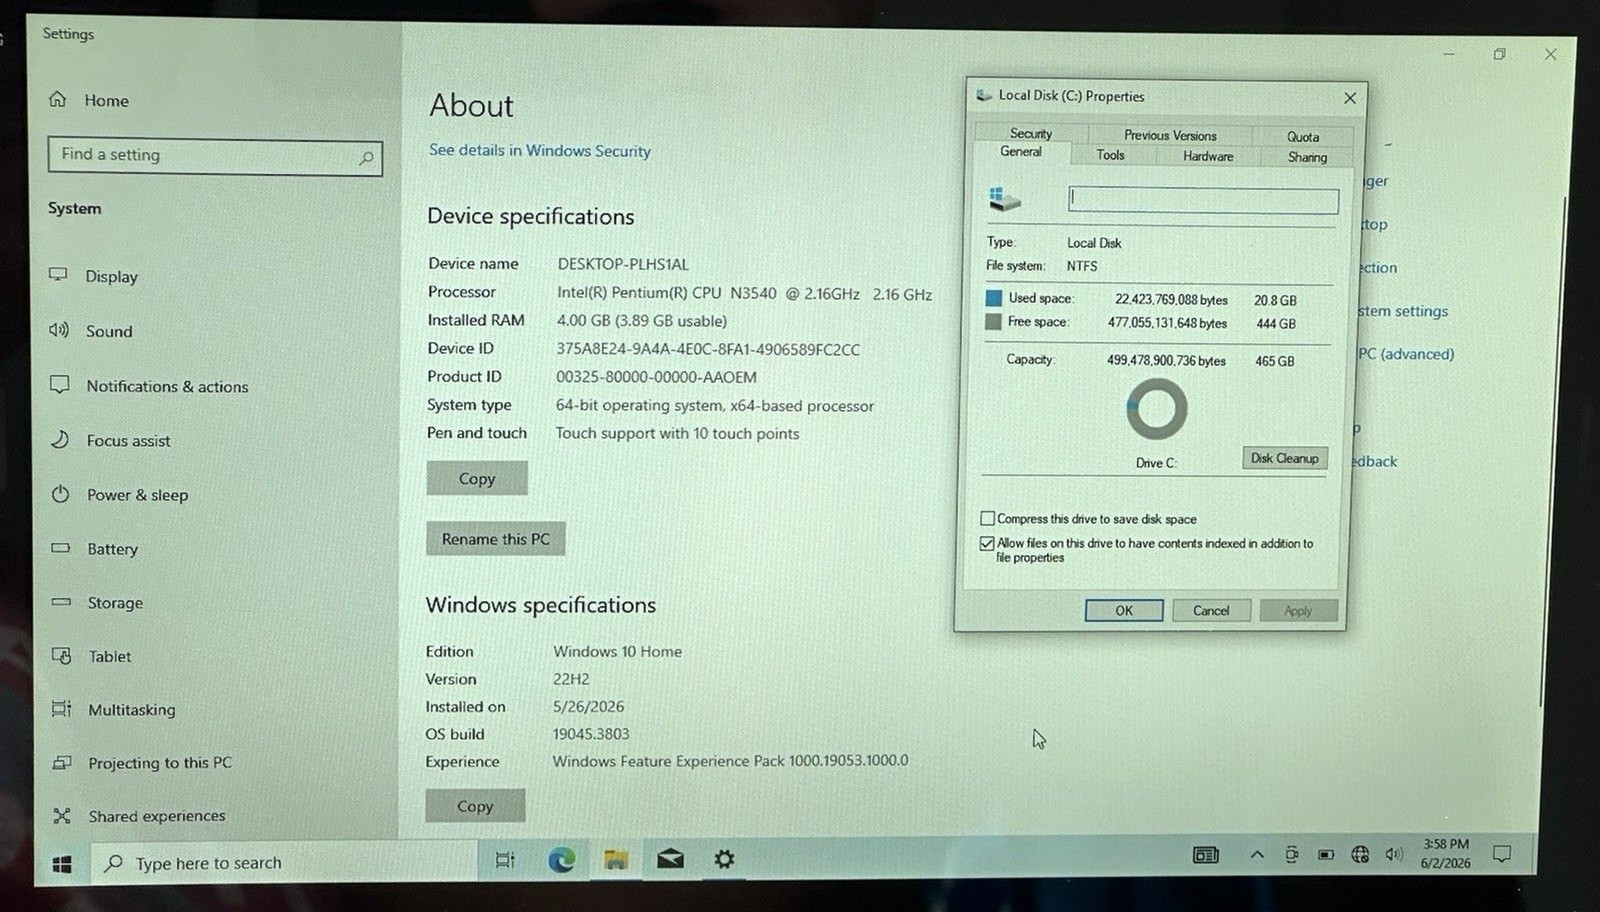Screen dimensions: 1600x912
Task: Open Sound settings
Action: [91, 331]
